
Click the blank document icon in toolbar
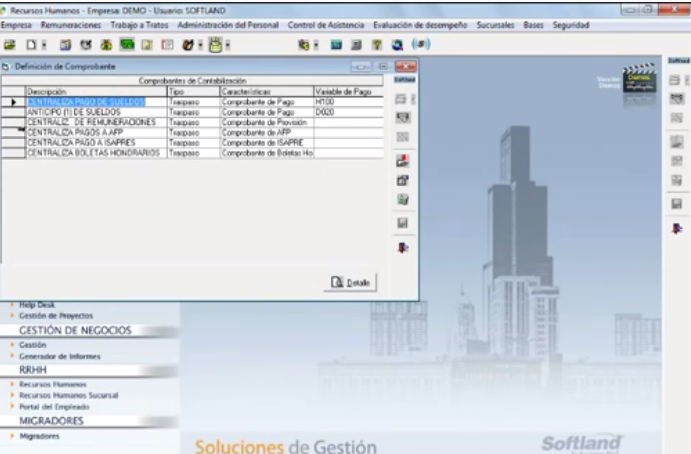pos(32,44)
